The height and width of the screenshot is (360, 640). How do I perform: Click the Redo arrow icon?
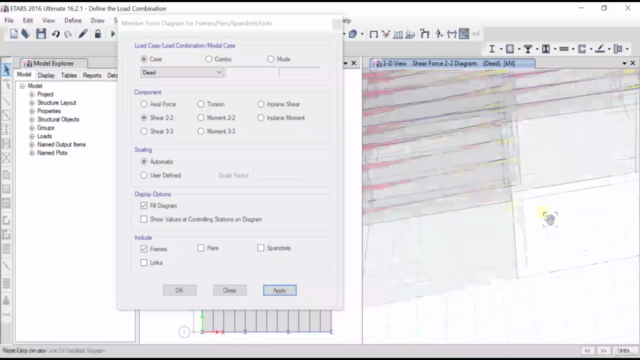(x=68, y=34)
